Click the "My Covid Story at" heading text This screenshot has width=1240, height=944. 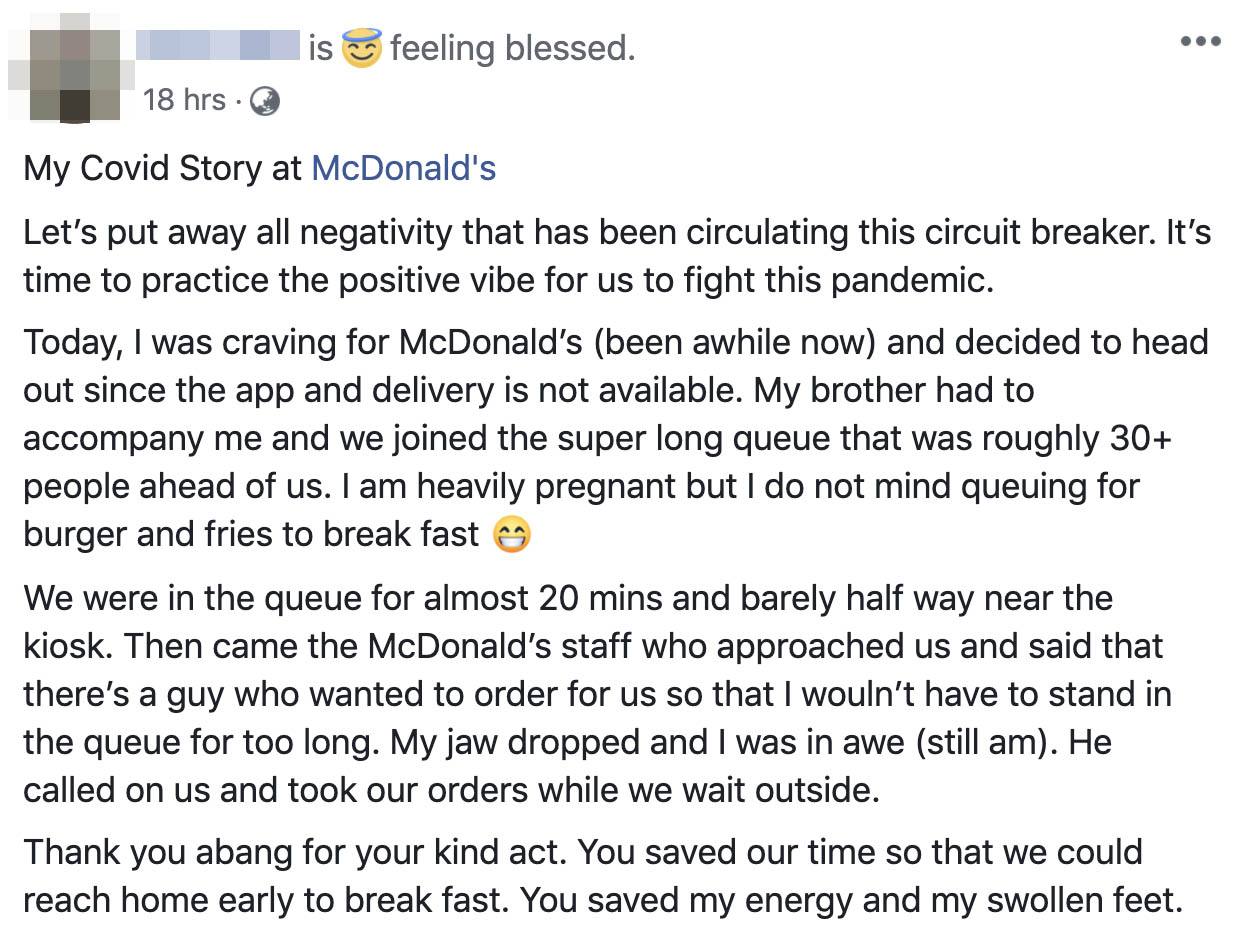[x=162, y=168]
